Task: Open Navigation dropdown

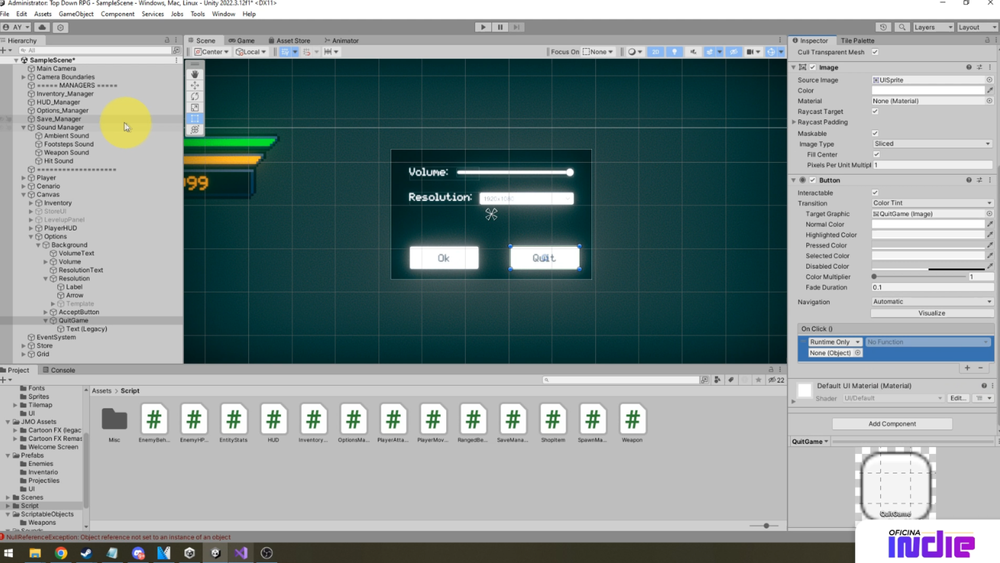Action: 932,302
